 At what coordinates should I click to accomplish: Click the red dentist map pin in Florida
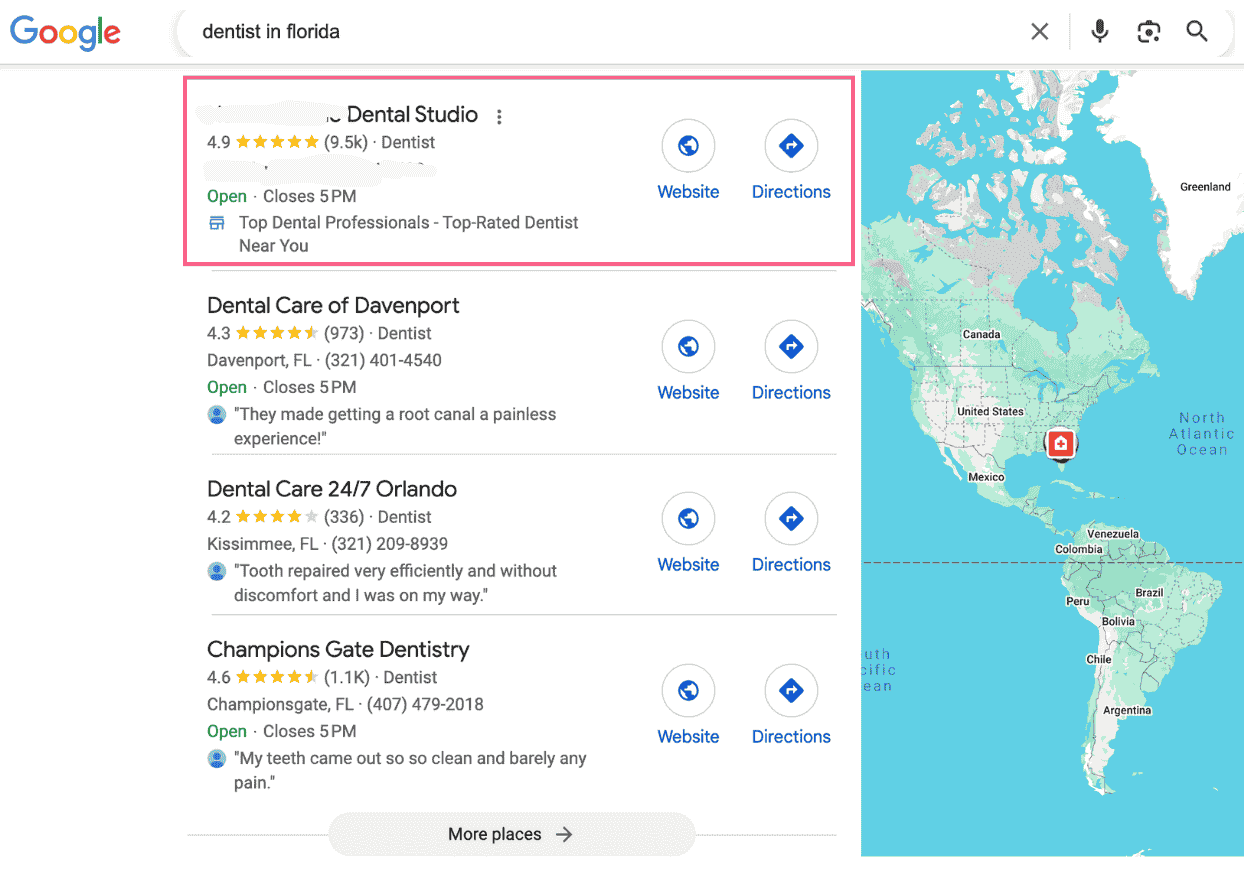coord(1061,444)
